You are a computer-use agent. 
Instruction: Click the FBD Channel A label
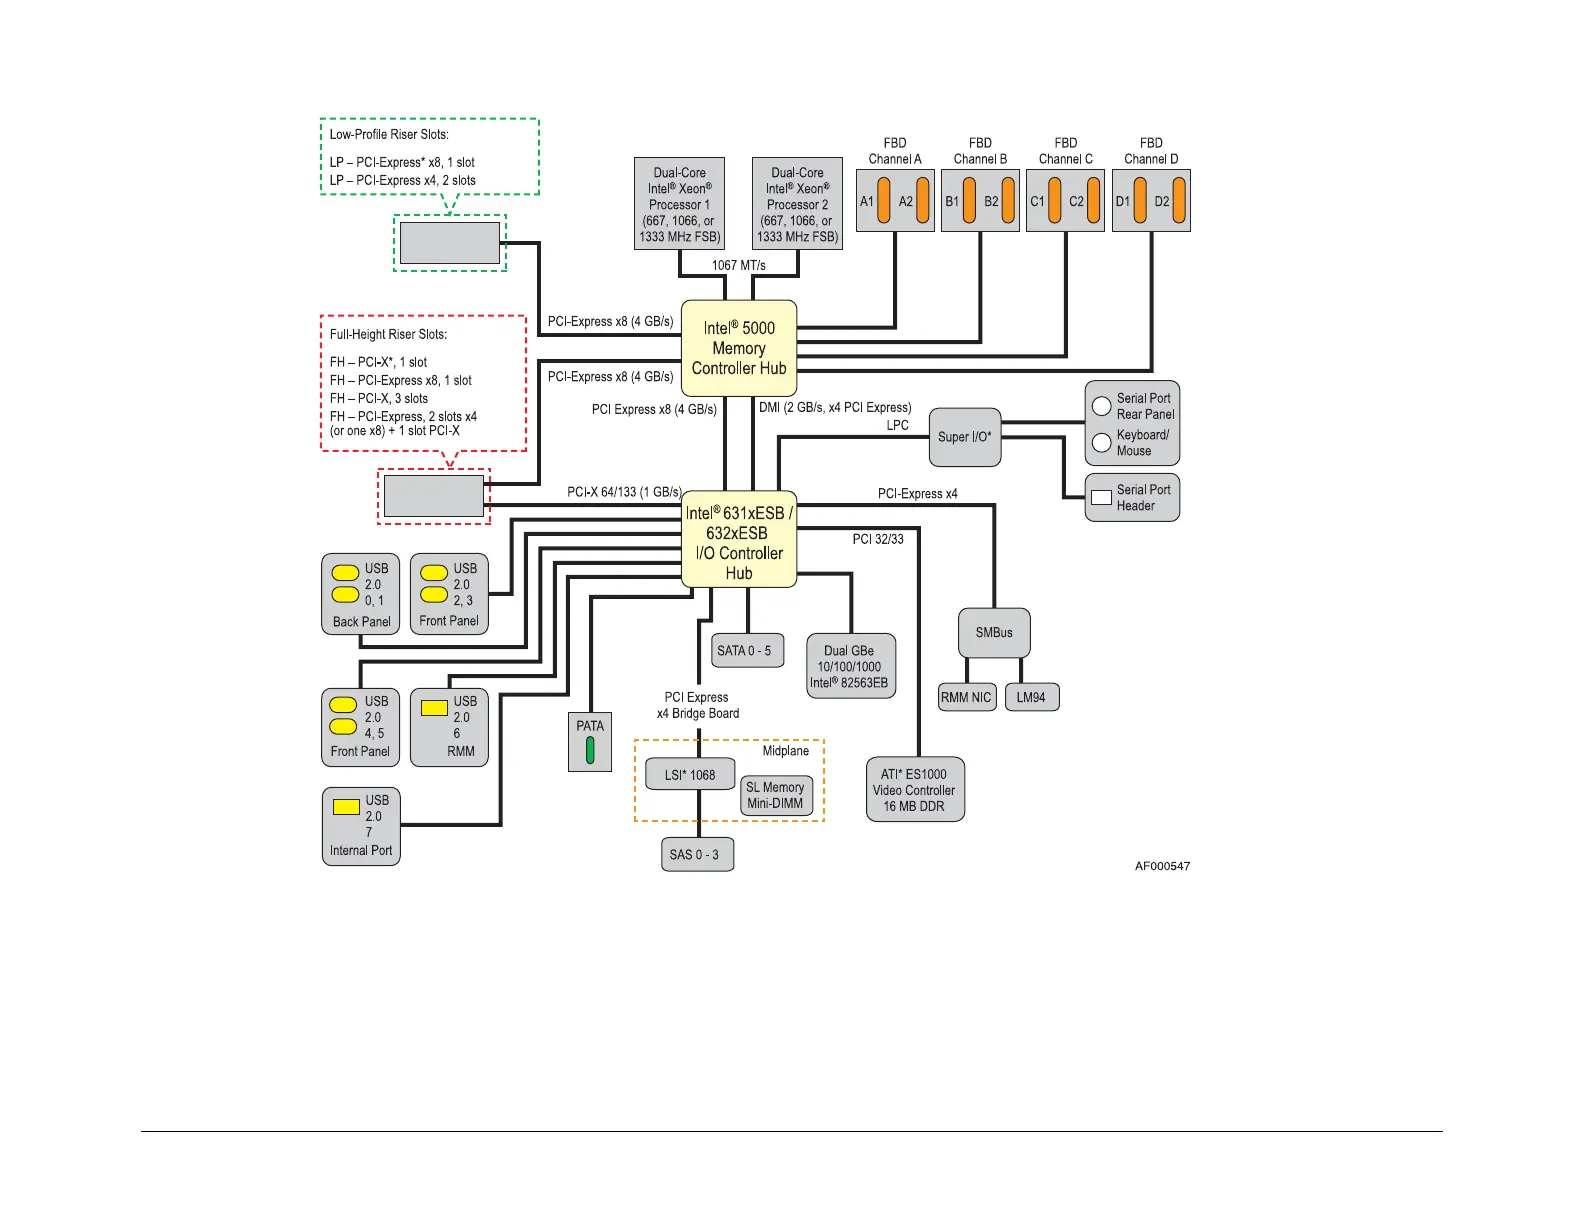click(895, 151)
